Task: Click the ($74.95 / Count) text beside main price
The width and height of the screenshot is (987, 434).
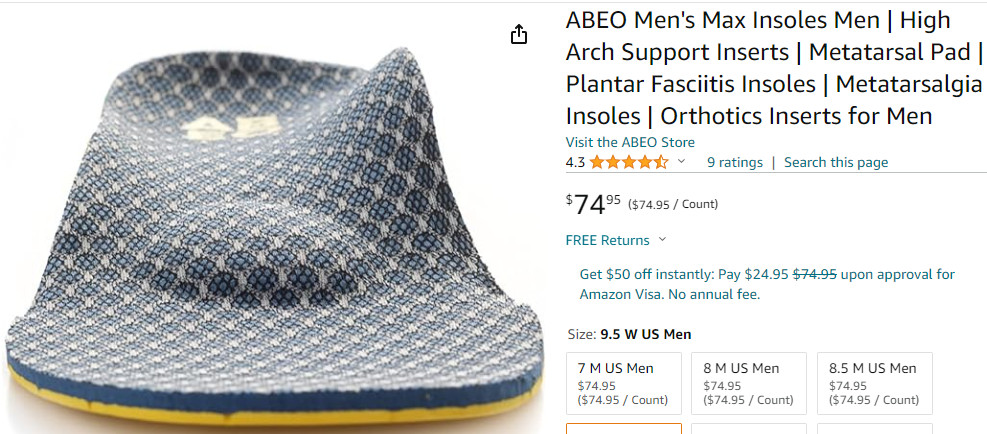Action: [672, 205]
